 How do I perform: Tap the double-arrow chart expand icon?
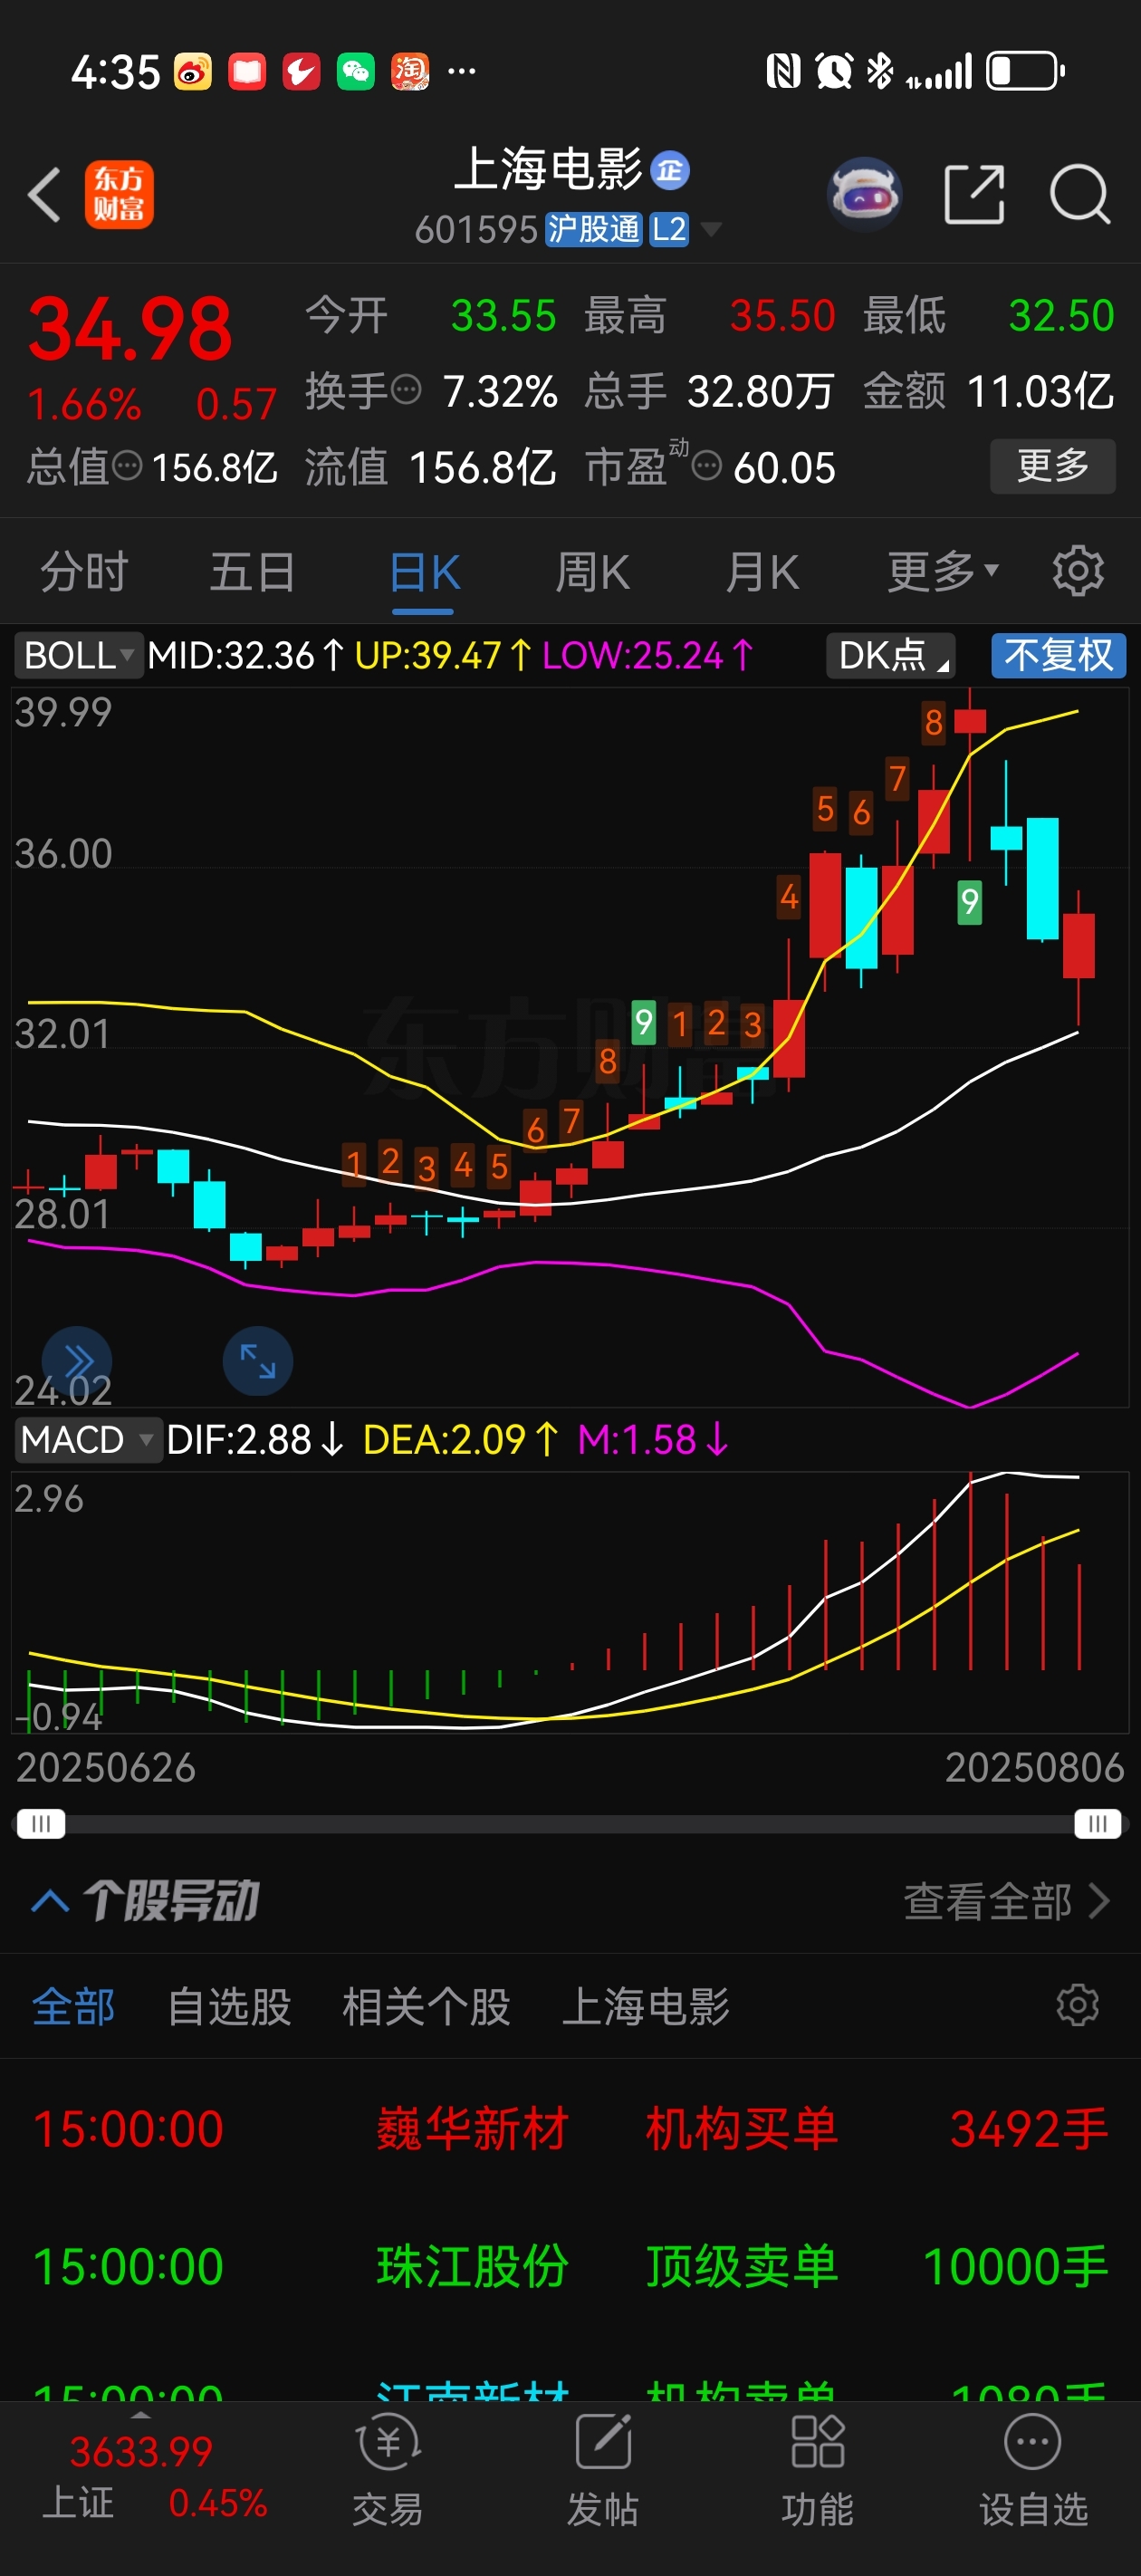tap(77, 1361)
